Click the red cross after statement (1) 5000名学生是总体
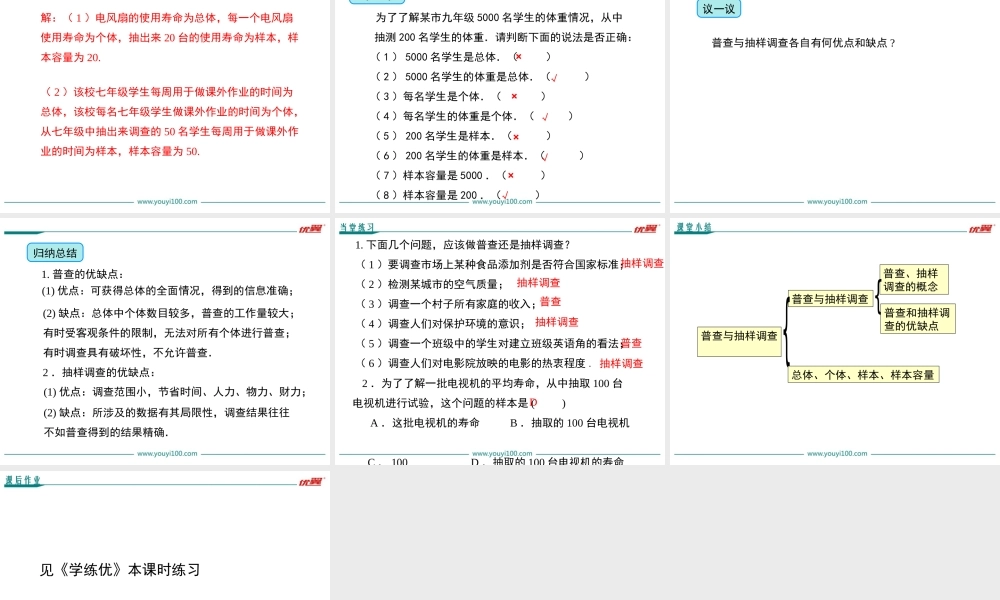Screen dimensions: 1000x600 pyautogui.click(x=518, y=57)
